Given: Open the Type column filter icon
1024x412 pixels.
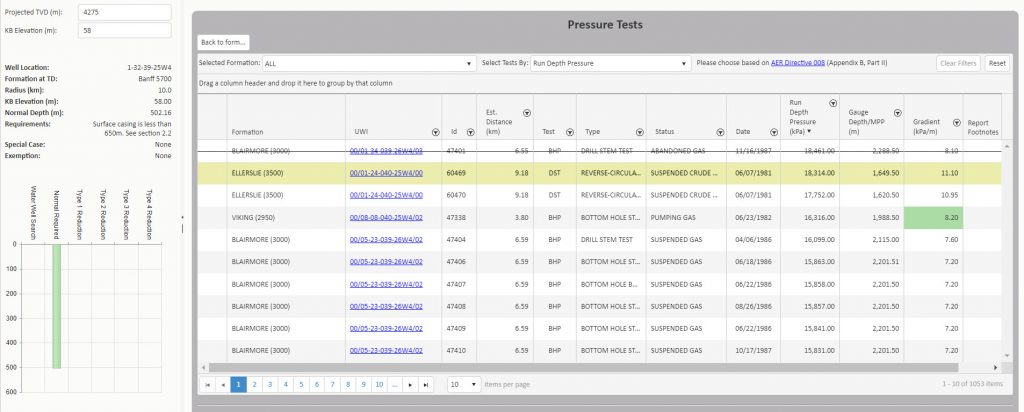Looking at the screenshot, I should pos(640,132).
